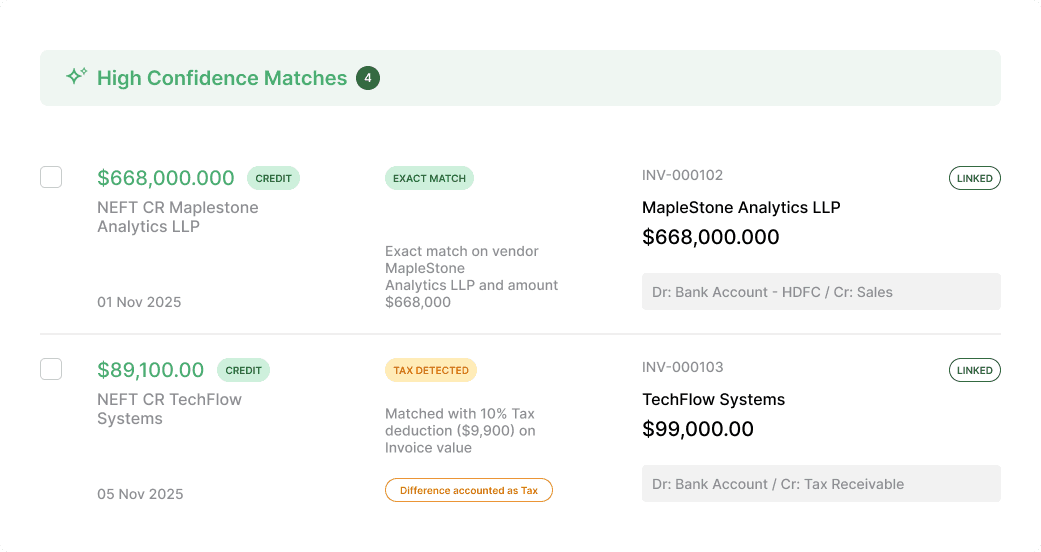Click the green $668,000.000 transaction amount
Screen dimensions: 1041x552
tap(166, 178)
